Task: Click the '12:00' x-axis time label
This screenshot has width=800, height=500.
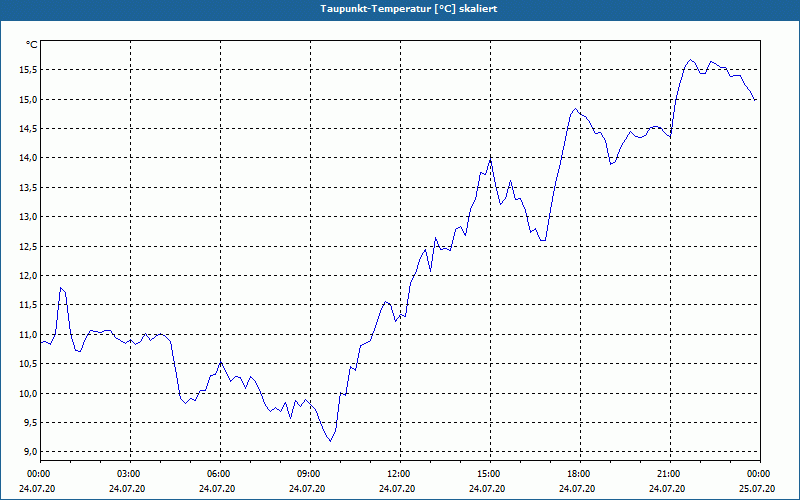Action: [397, 474]
